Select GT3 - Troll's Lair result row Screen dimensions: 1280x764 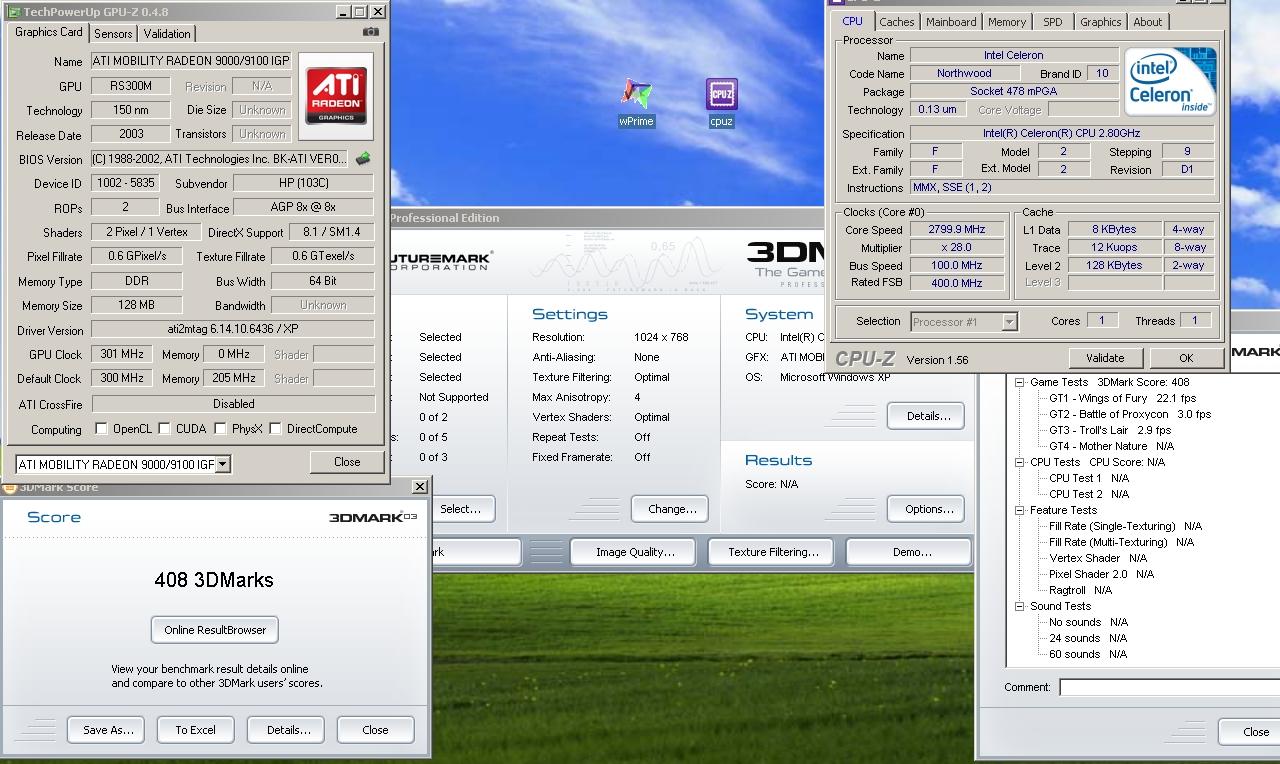1109,430
